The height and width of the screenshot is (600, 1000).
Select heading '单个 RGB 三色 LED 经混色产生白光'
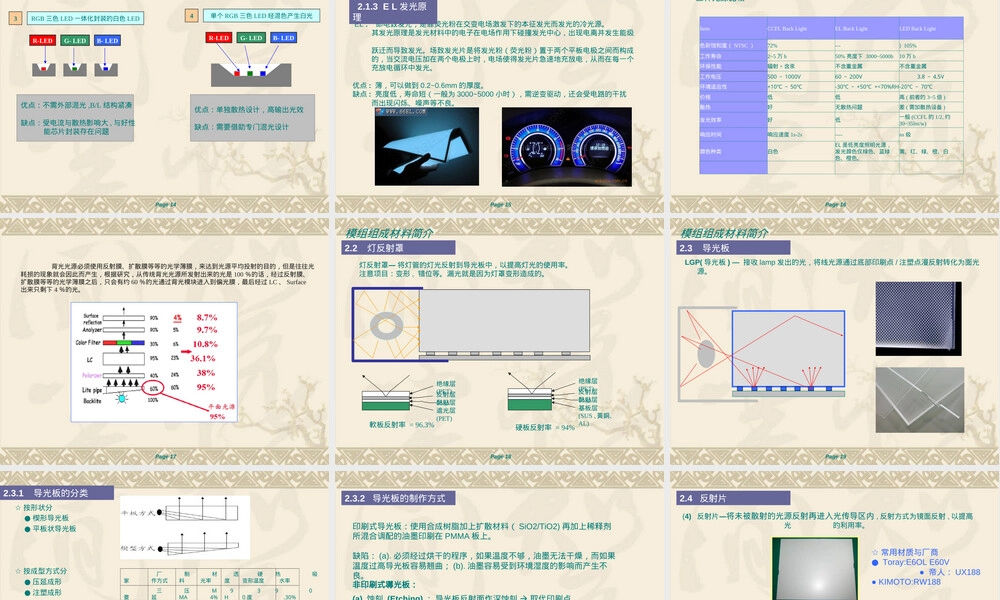click(261, 15)
